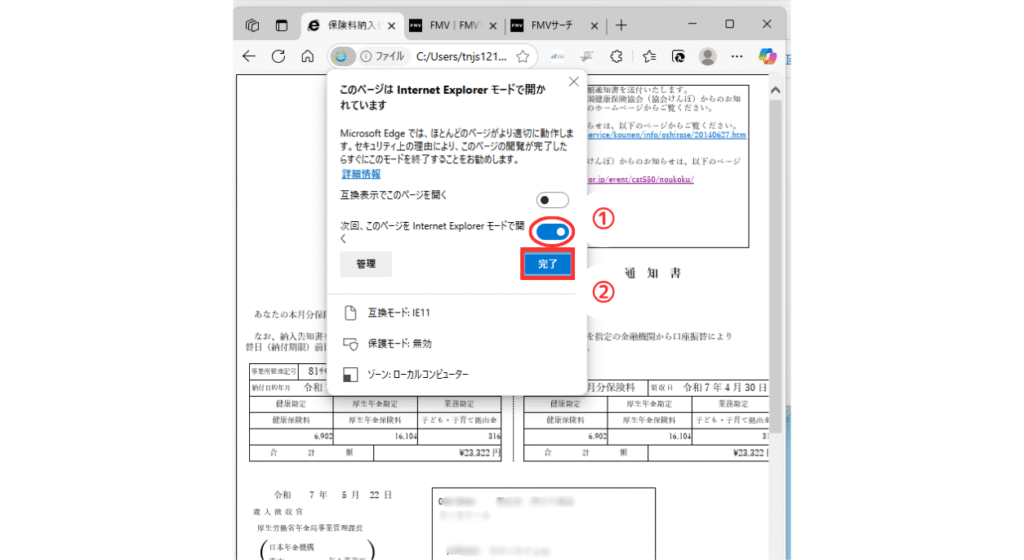Click the 健康保険料 cell in right table
This screenshot has width=1024, height=560.
tap(566, 420)
